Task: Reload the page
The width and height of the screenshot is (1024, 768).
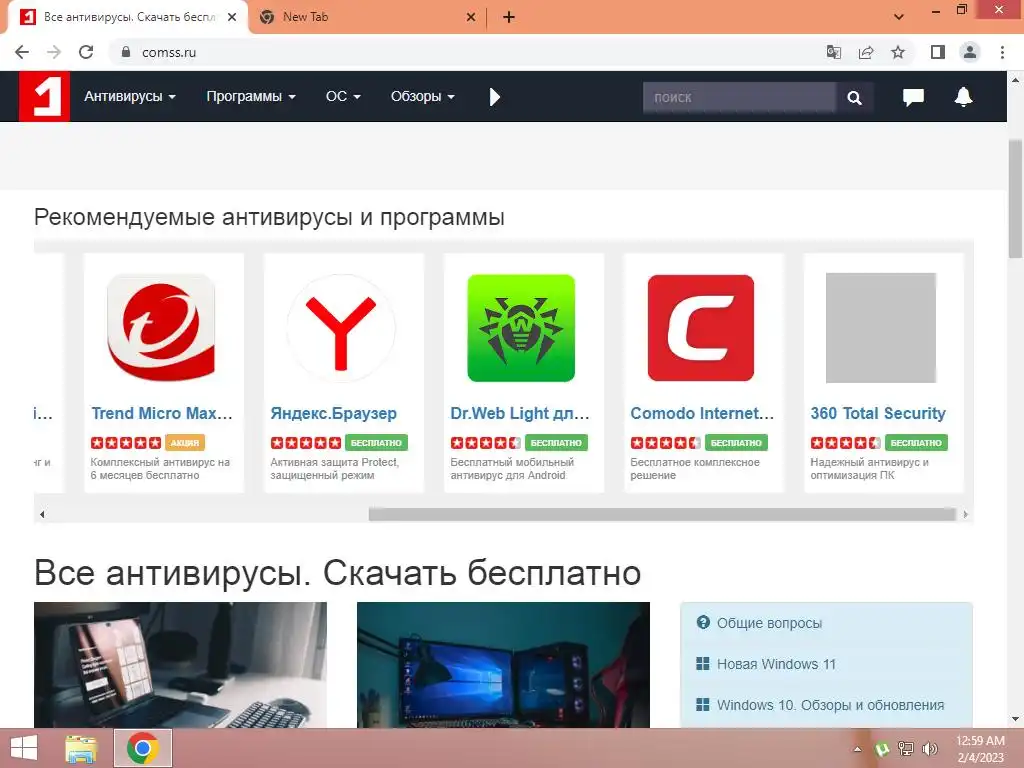Action: 86,52
